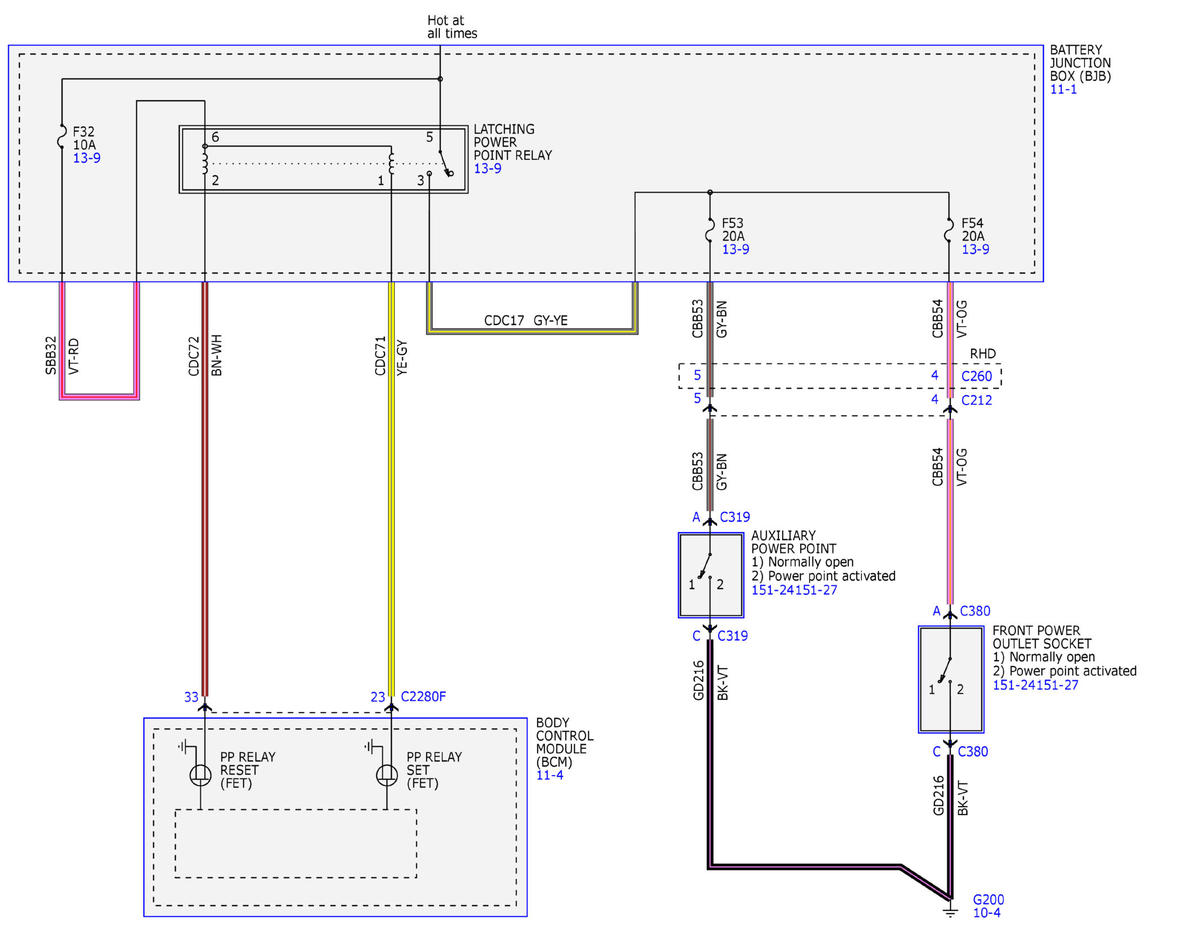Click the "CDC71" wire label
Screen dimensions: 1200x927
click(x=380, y=354)
